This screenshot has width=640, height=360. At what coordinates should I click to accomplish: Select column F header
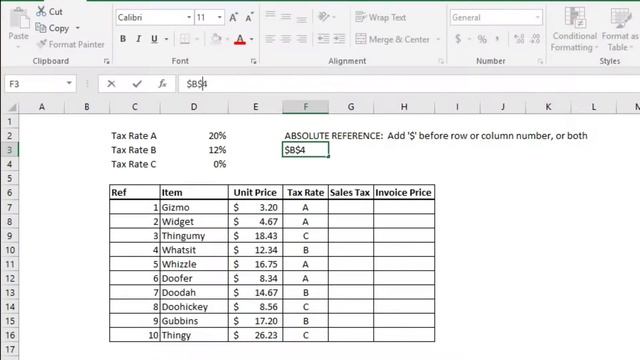tap(305, 107)
